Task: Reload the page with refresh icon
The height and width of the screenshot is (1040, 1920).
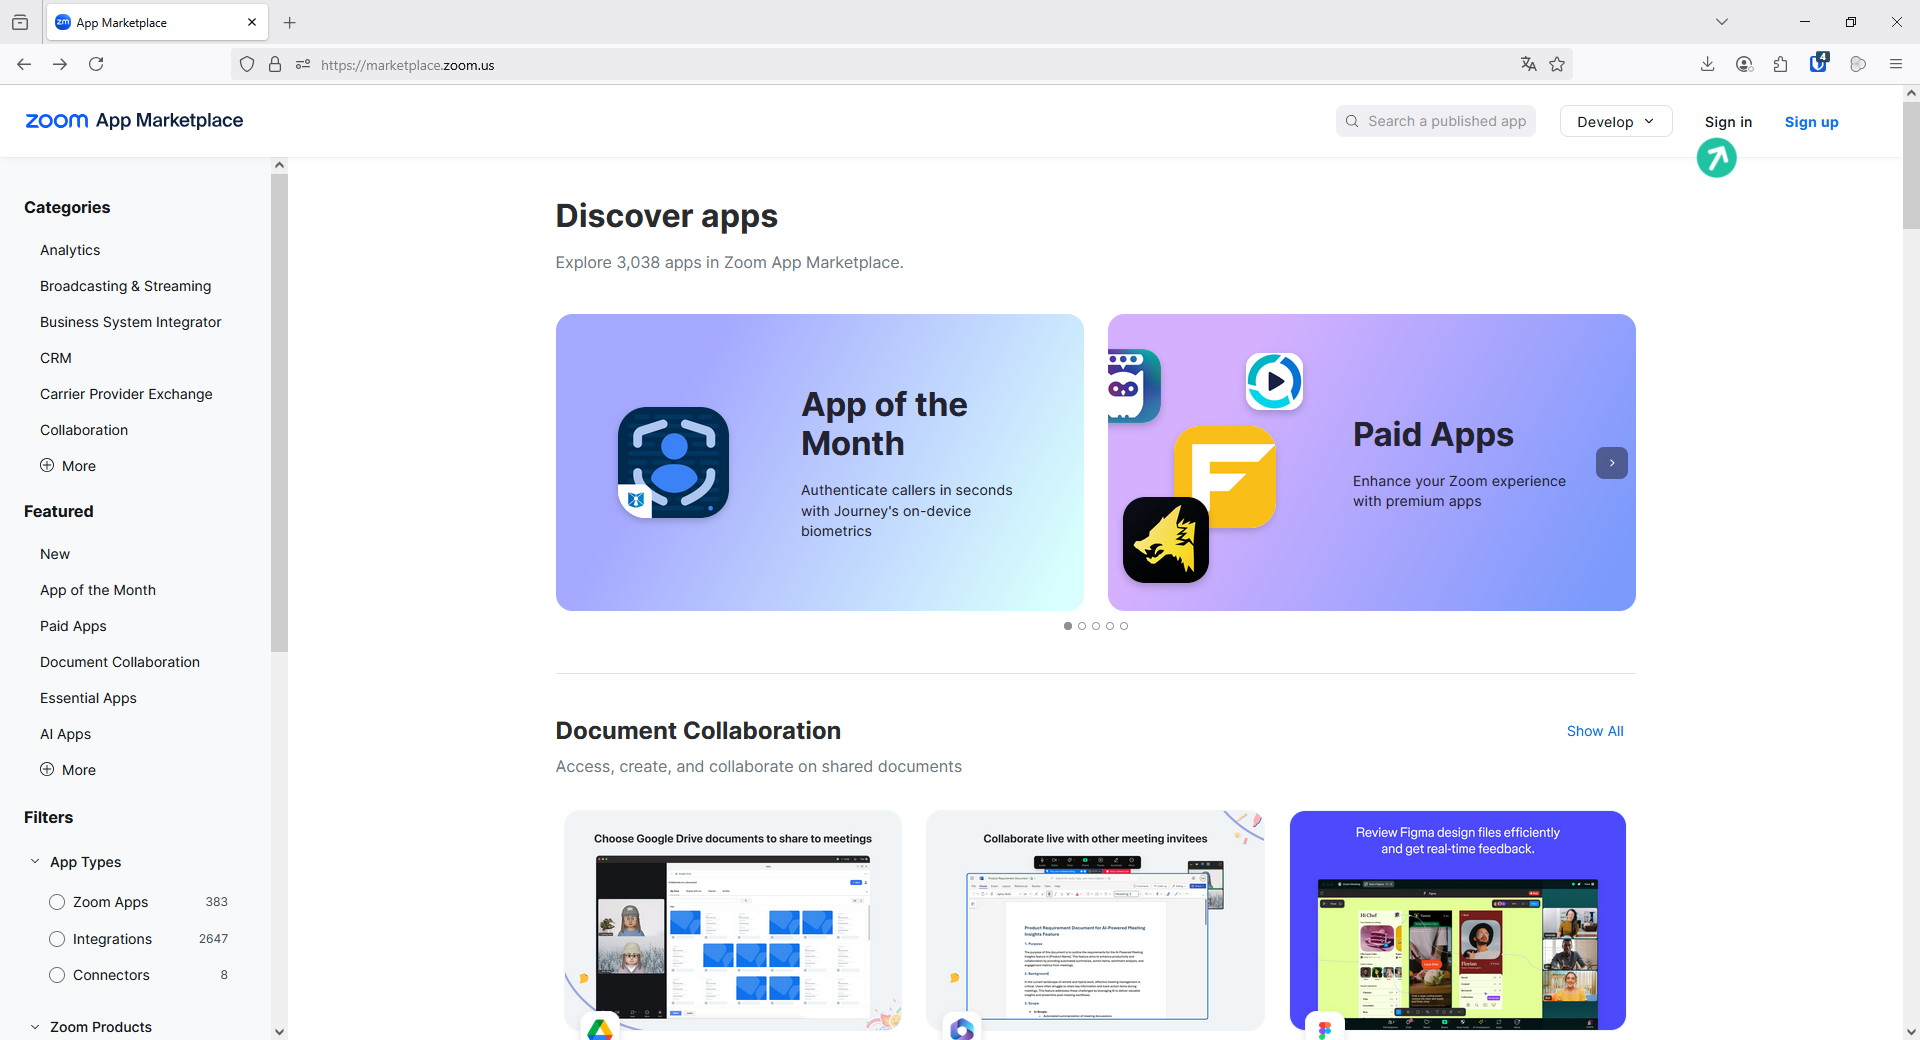Action: [x=96, y=64]
